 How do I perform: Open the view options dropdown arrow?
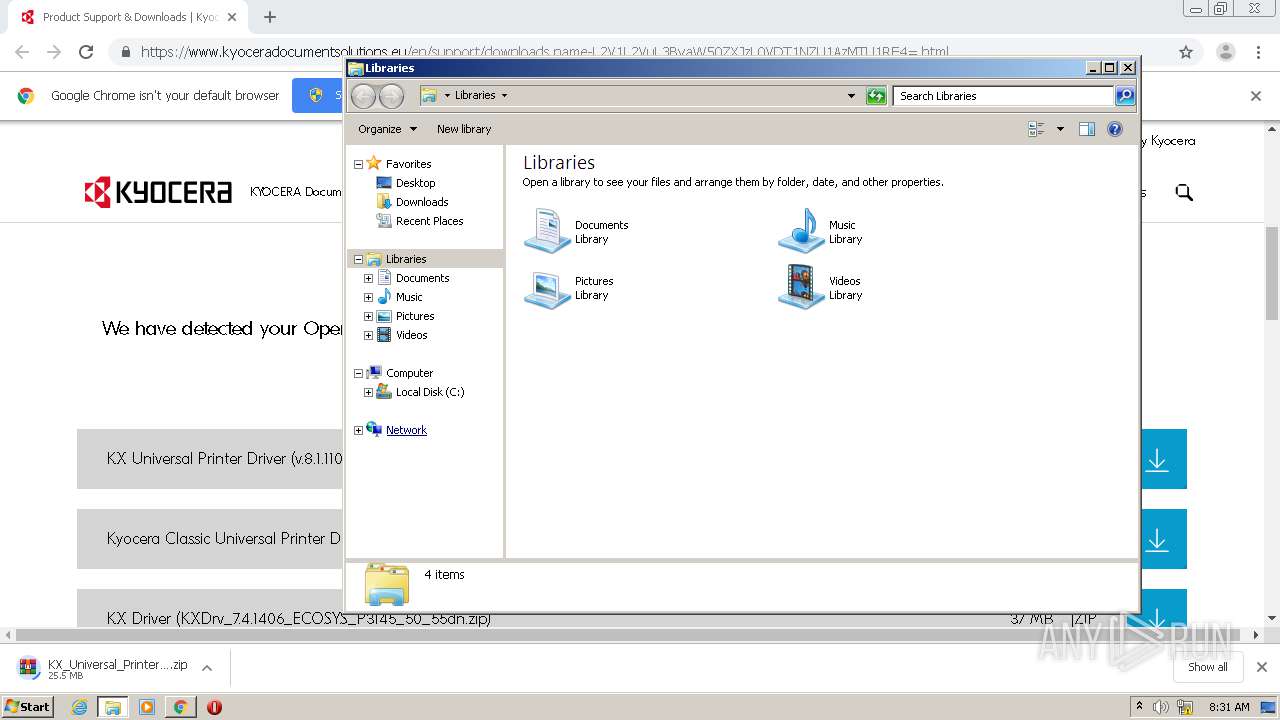(x=1060, y=129)
